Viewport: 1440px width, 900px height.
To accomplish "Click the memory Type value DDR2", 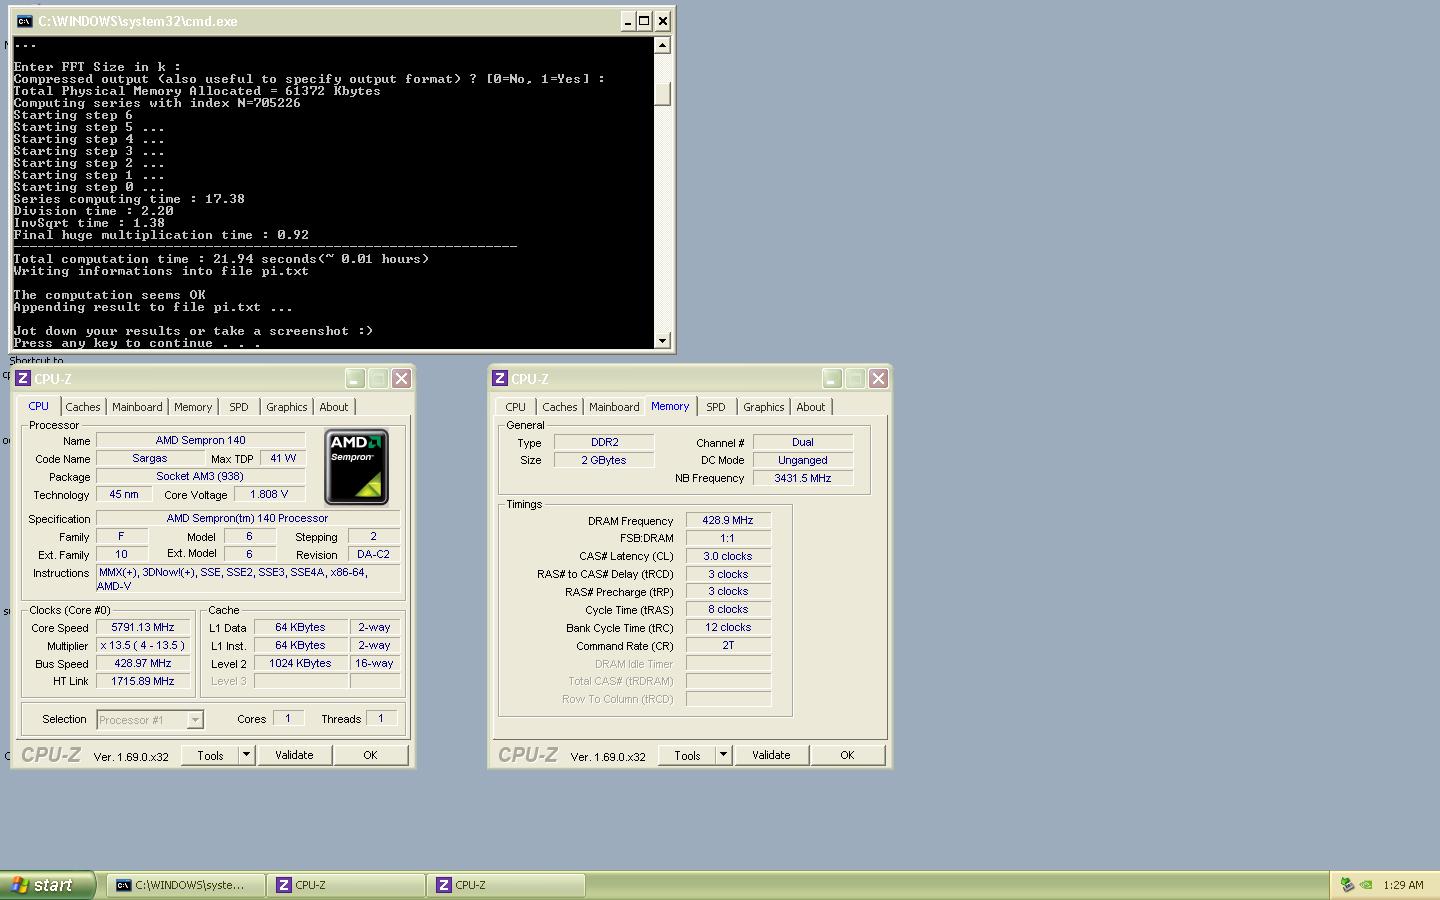I will [604, 442].
